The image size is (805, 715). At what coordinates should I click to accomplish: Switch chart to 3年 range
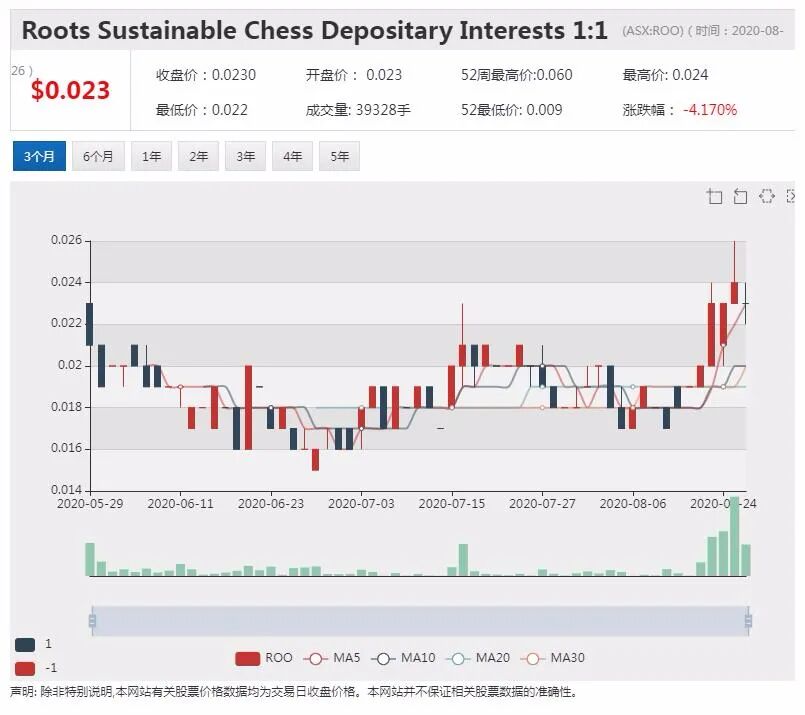click(245, 156)
